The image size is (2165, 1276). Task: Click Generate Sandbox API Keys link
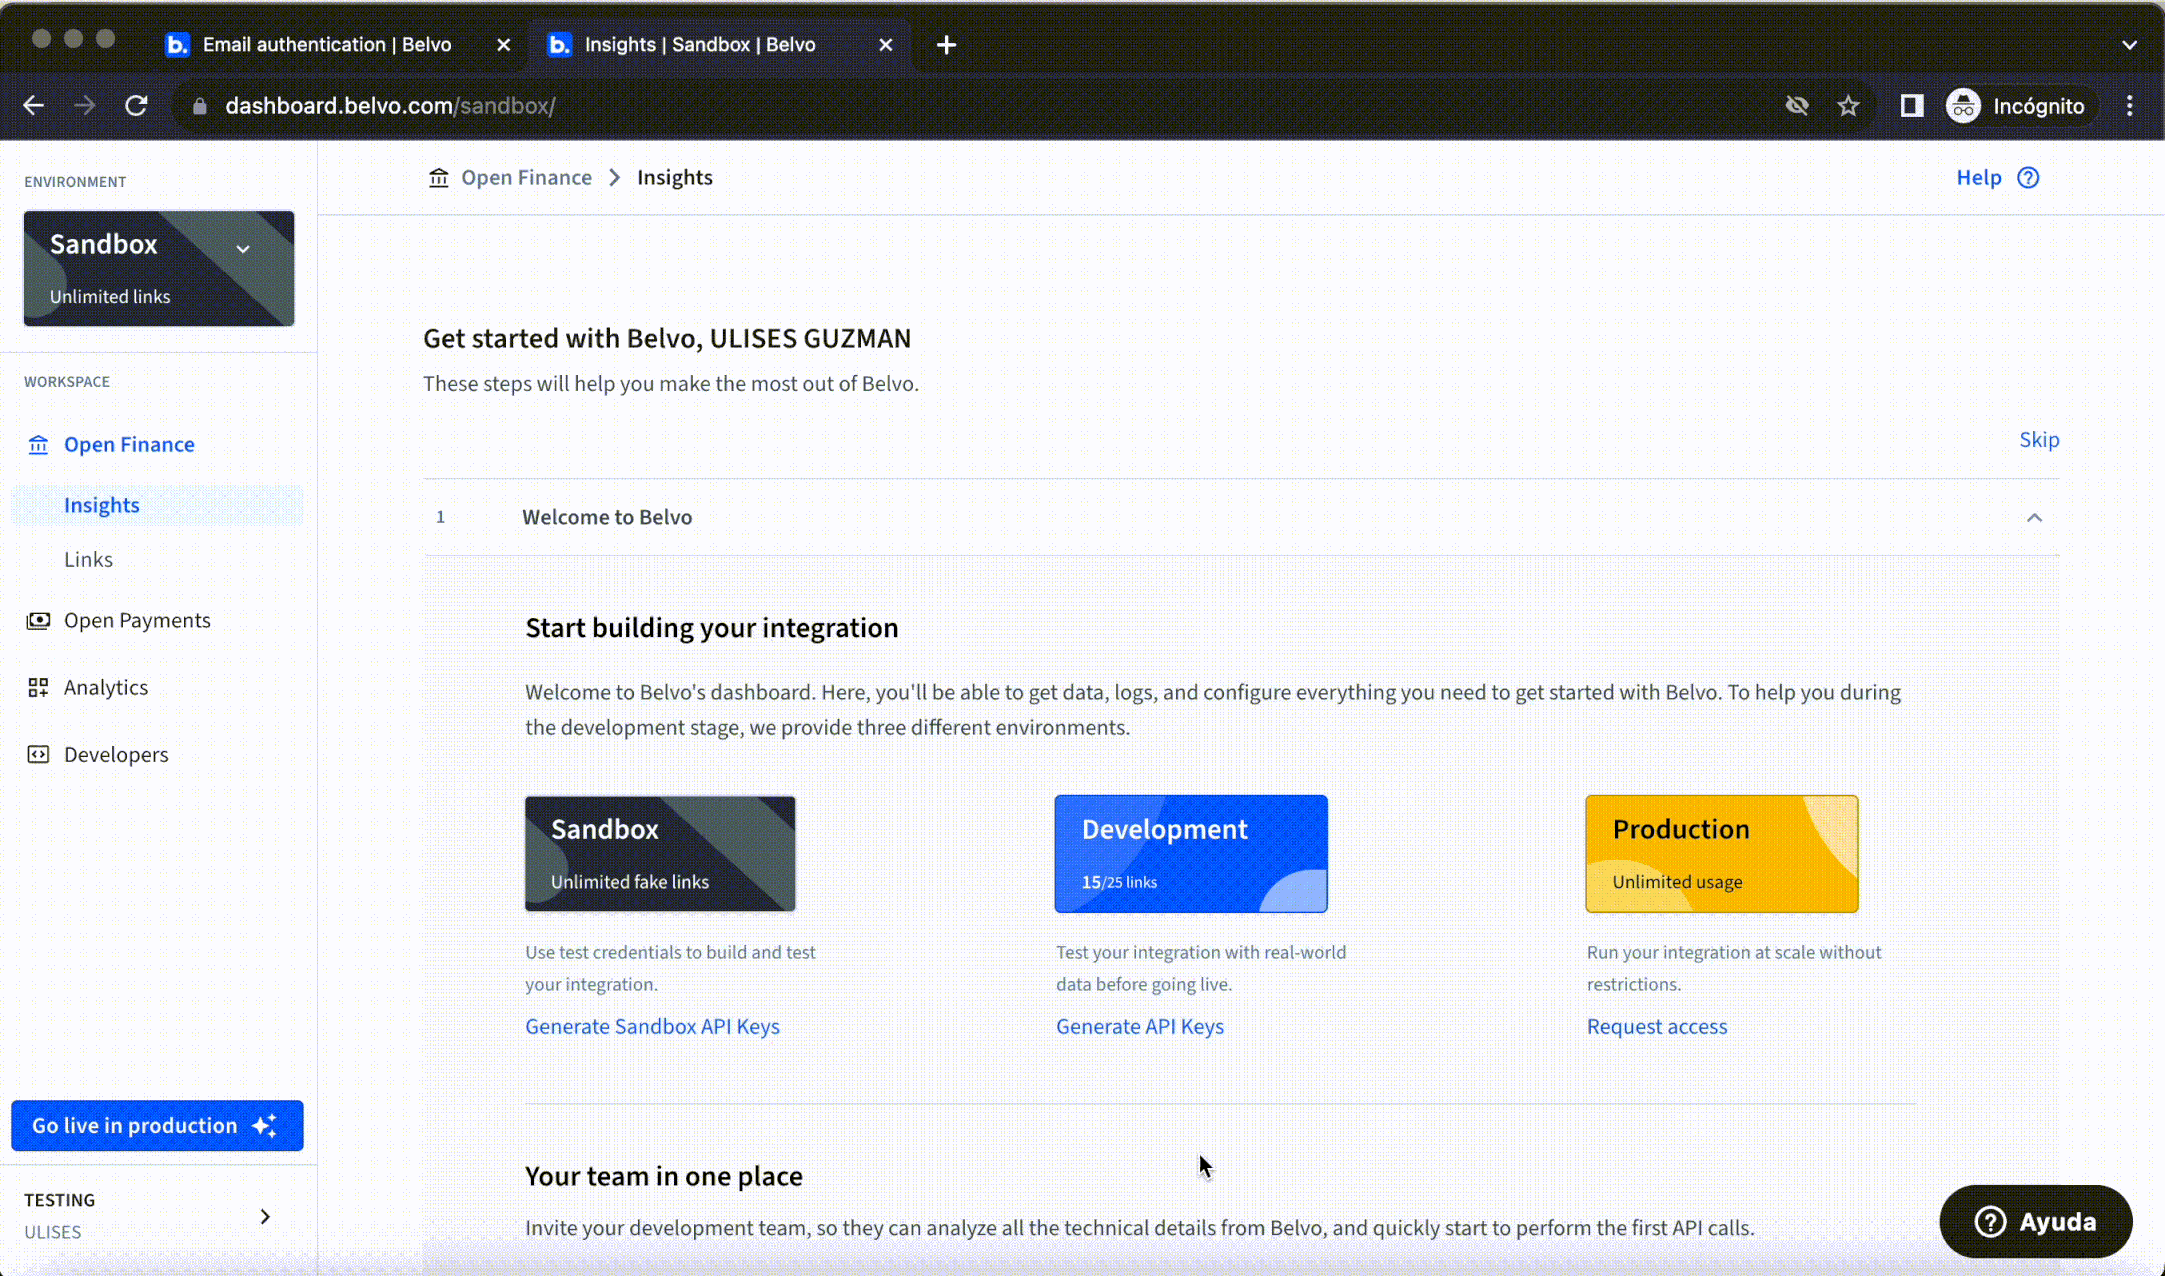coord(652,1027)
